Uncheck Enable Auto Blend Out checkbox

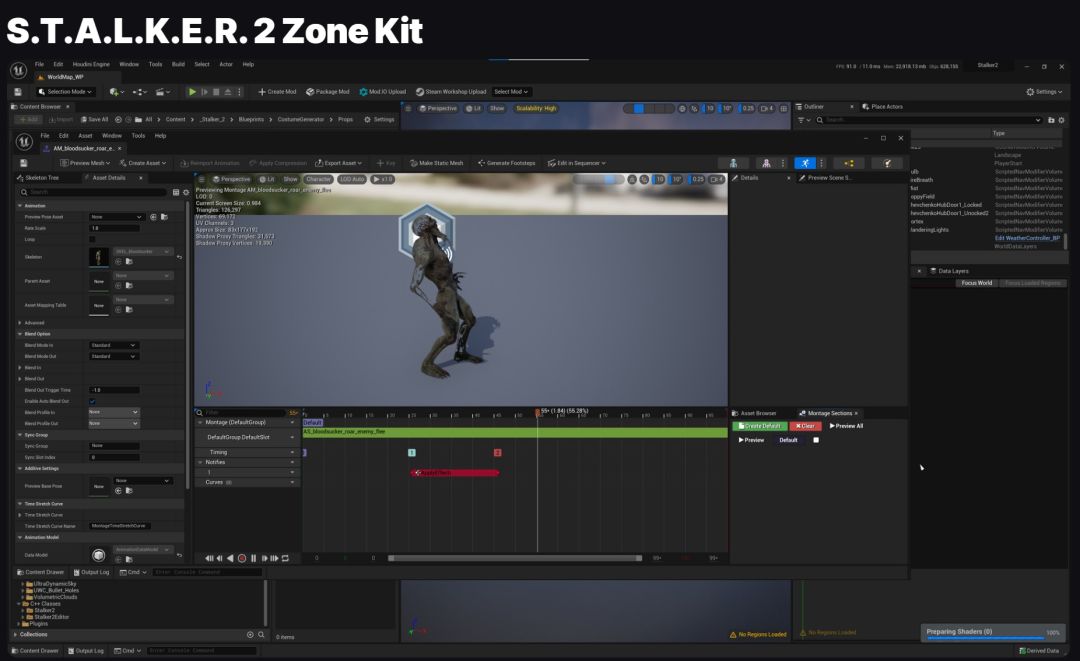click(93, 401)
